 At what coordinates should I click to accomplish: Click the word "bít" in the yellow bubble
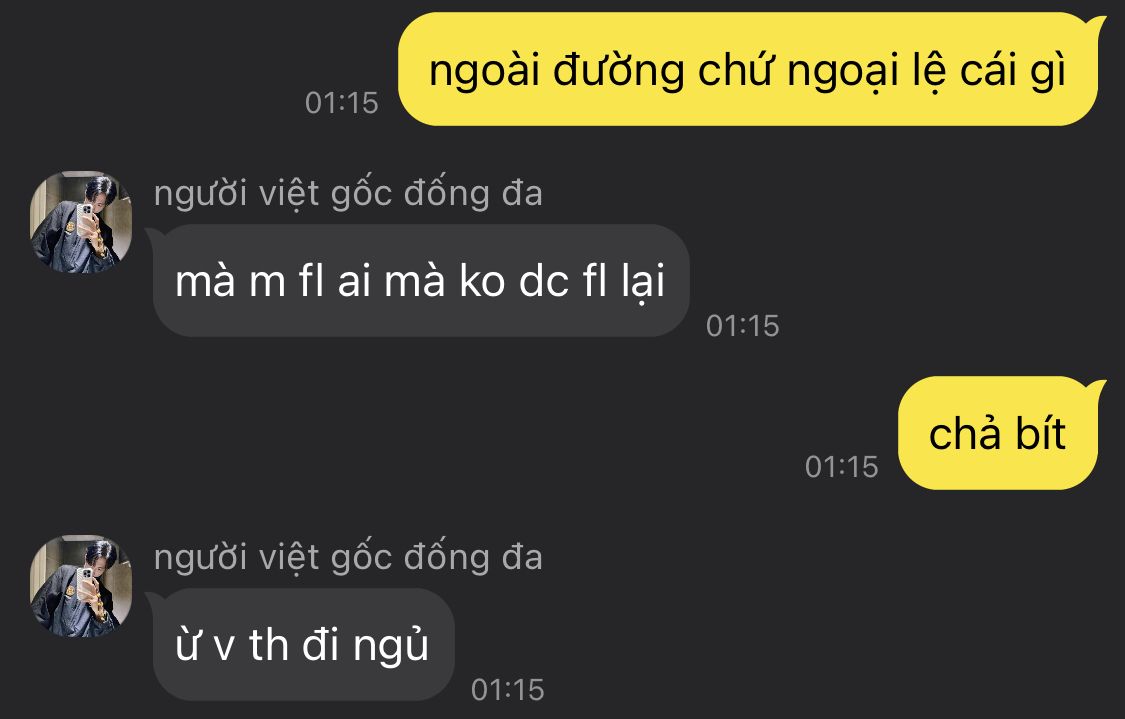[1040, 433]
